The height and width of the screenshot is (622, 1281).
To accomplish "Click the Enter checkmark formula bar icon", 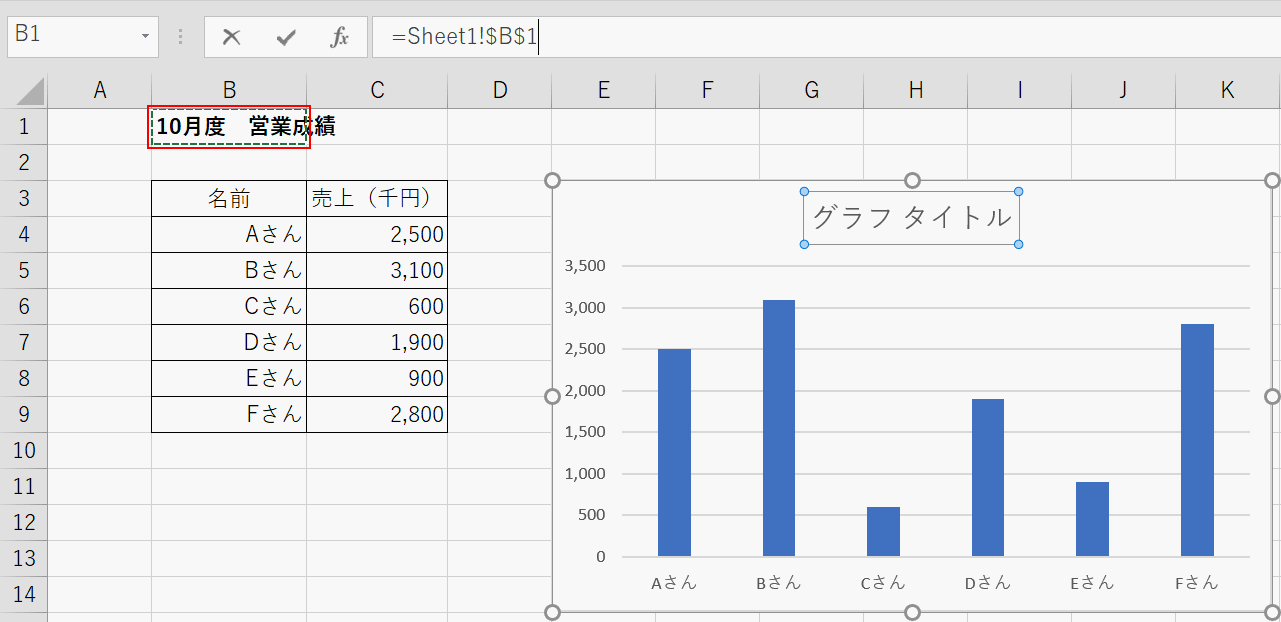I will pyautogui.click(x=286, y=37).
